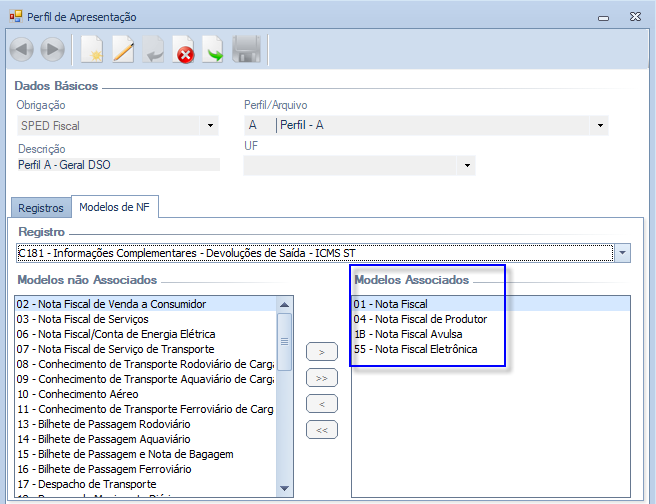Select associated 55 - Nota Fiscal Eletrônica
Viewport: 656px width, 504px height.
491,349
